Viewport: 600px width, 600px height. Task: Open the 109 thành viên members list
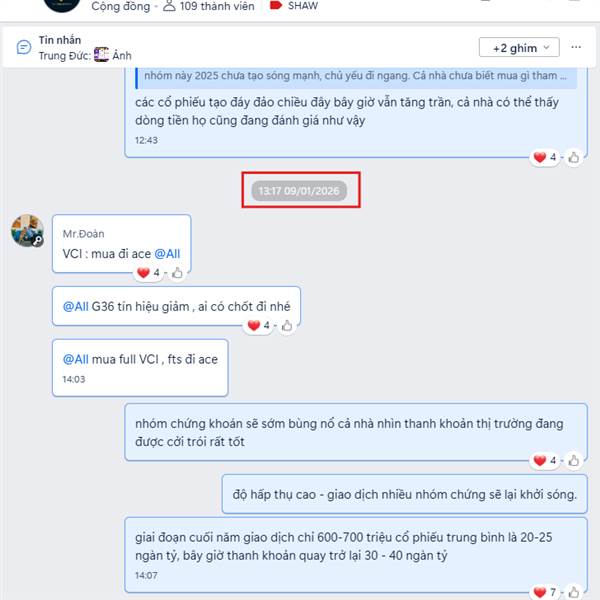point(209,6)
